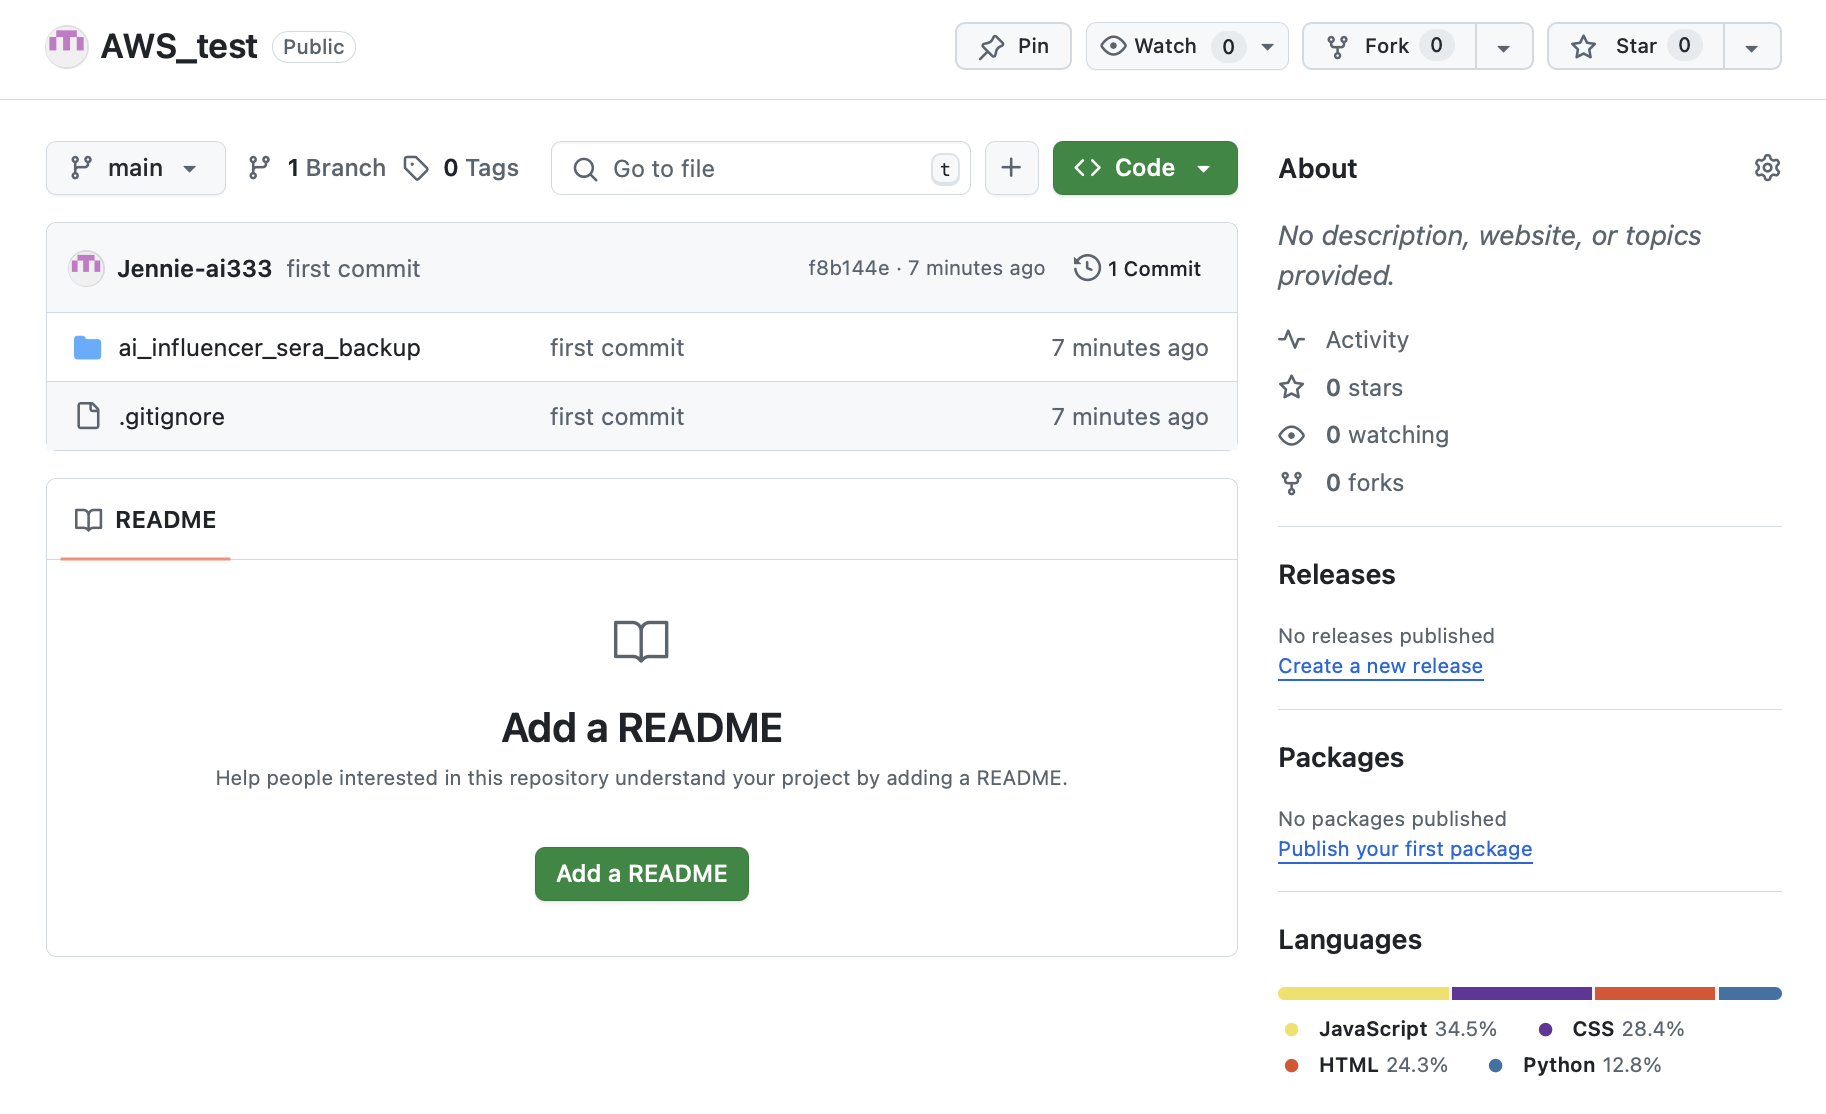Viewport: 1826px width, 1114px height.
Task: Click the purple CSS segment of language bar
Action: [1522, 994]
